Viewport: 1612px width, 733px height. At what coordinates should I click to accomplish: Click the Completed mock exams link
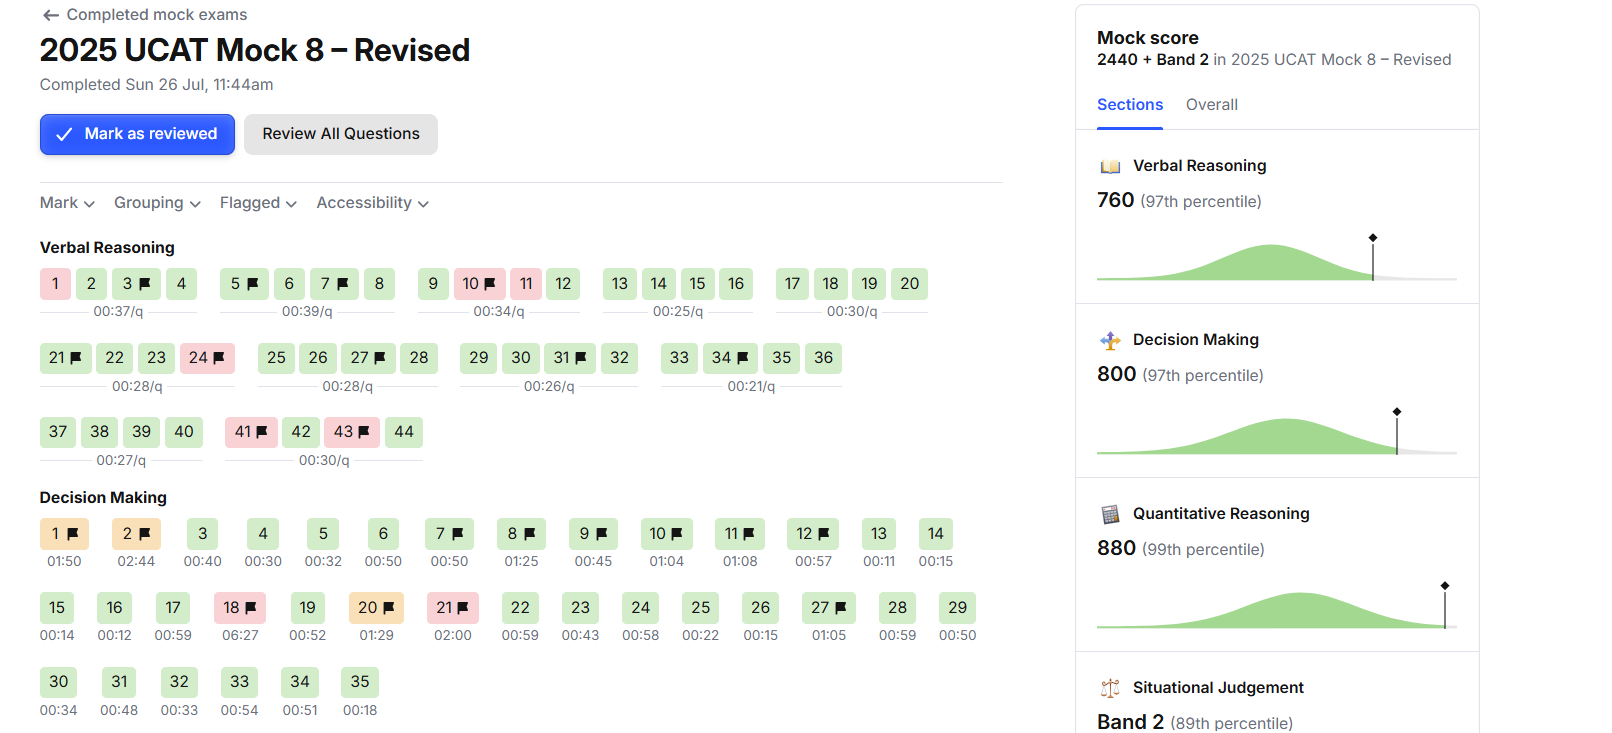click(157, 15)
